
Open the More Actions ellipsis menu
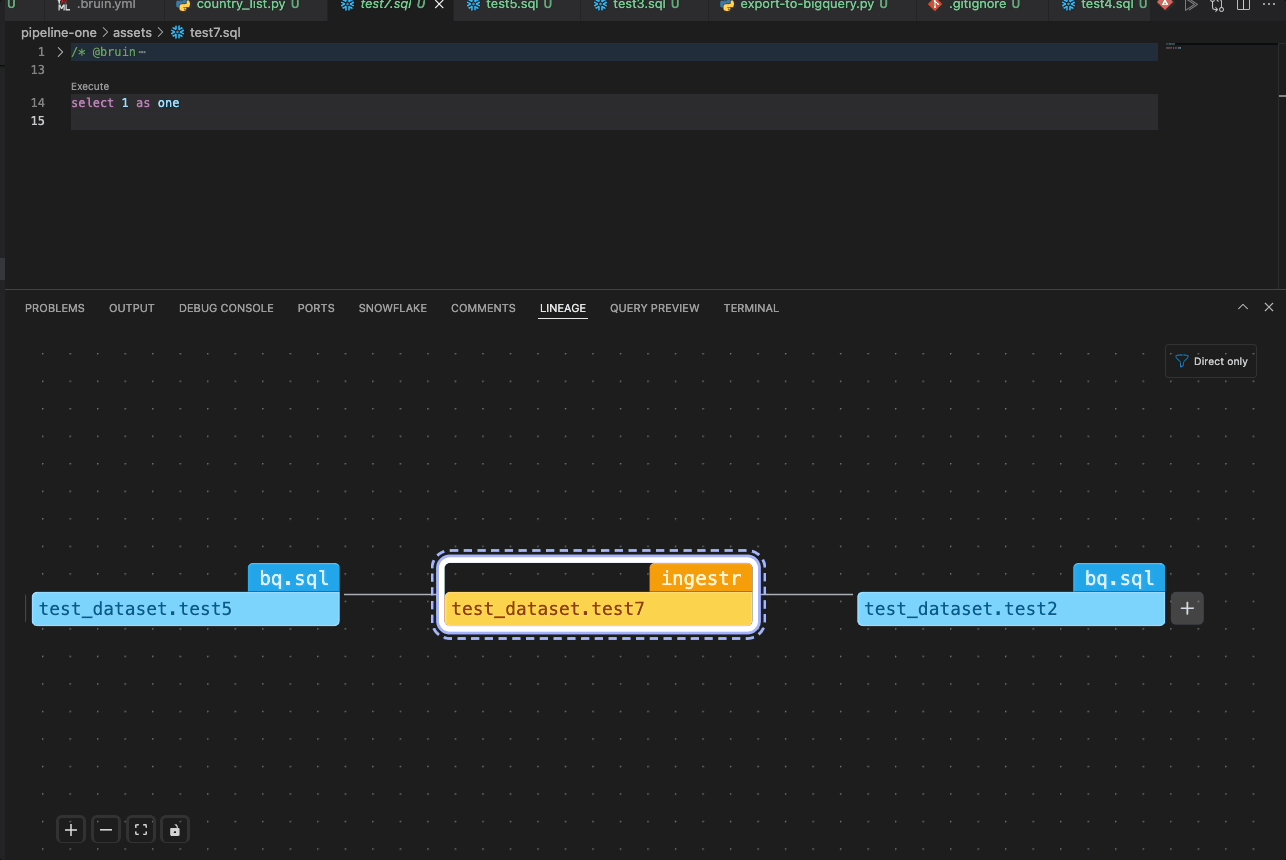[1268, 5]
